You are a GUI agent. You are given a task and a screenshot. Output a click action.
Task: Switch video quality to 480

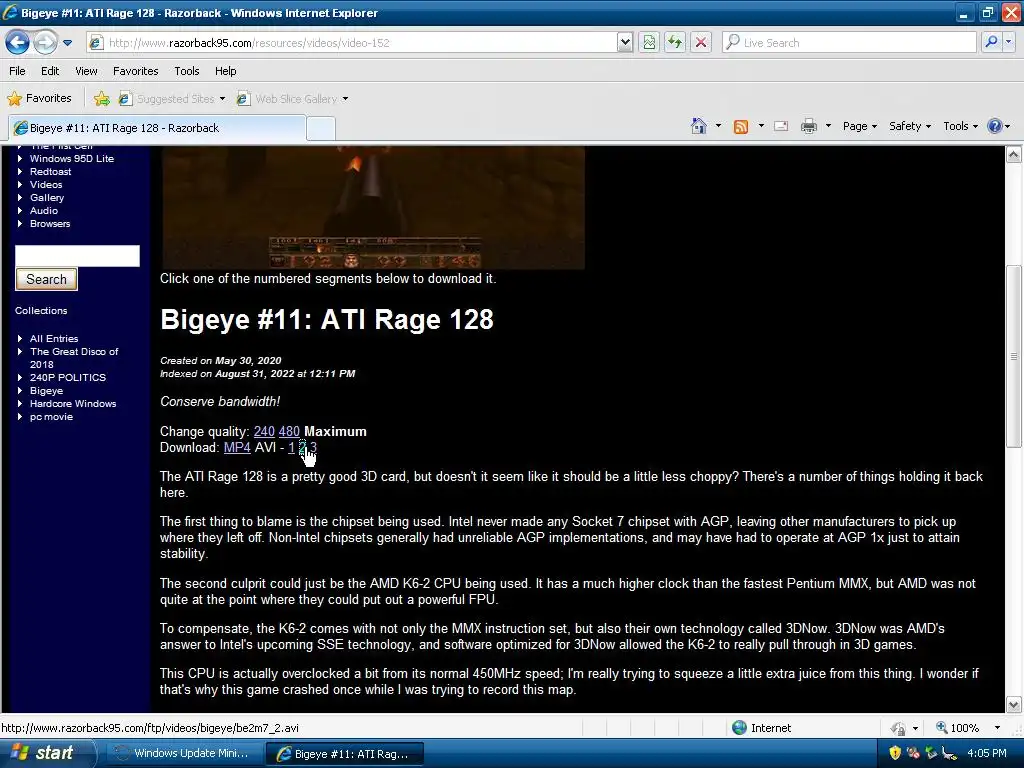click(289, 432)
